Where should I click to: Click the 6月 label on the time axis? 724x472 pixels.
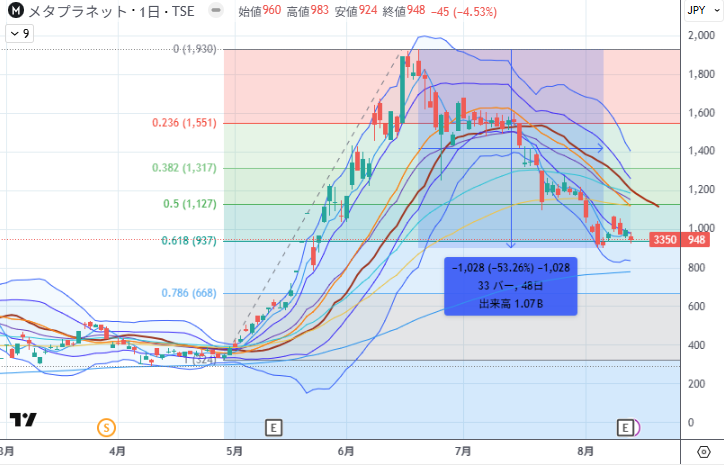348,452
